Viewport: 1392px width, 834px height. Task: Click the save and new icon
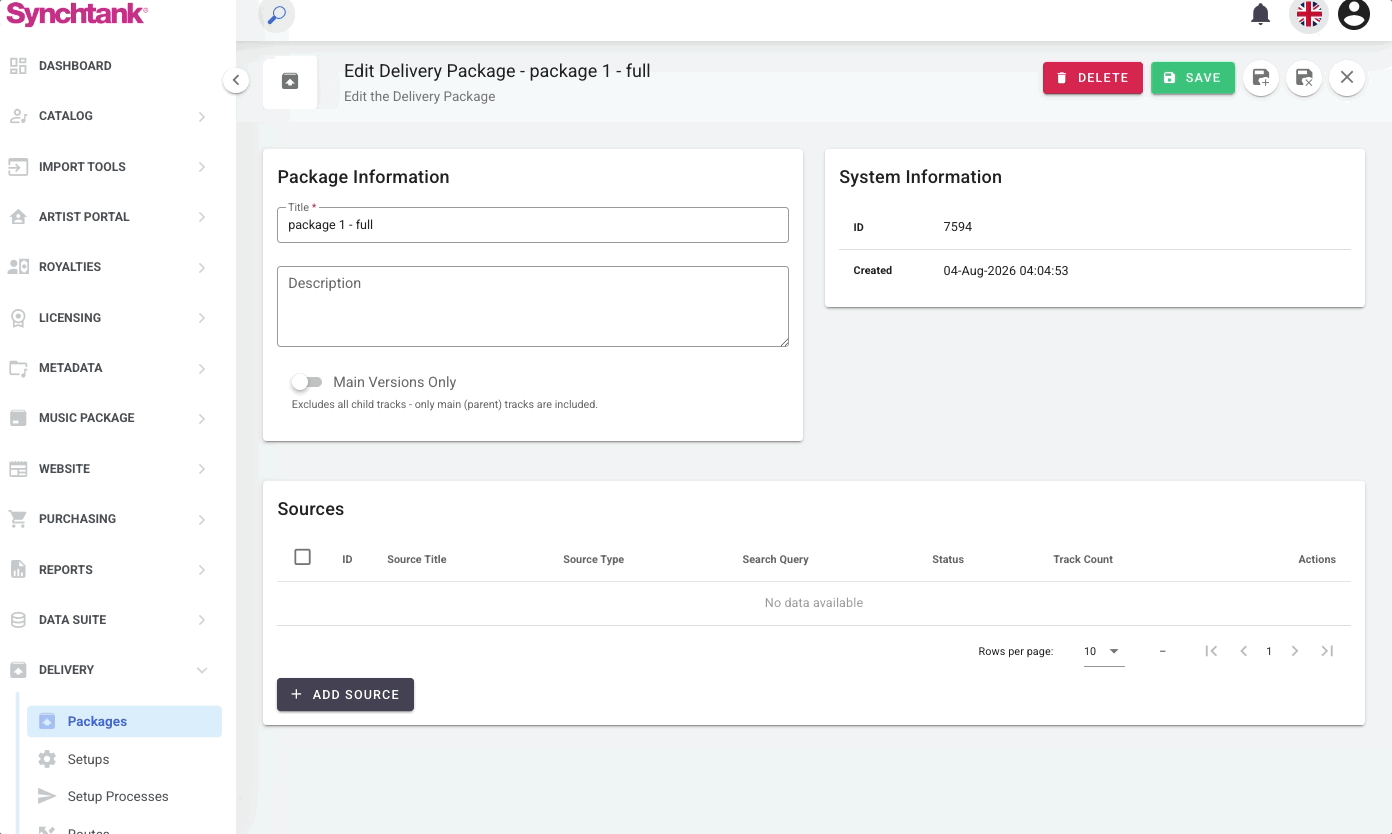(1261, 78)
